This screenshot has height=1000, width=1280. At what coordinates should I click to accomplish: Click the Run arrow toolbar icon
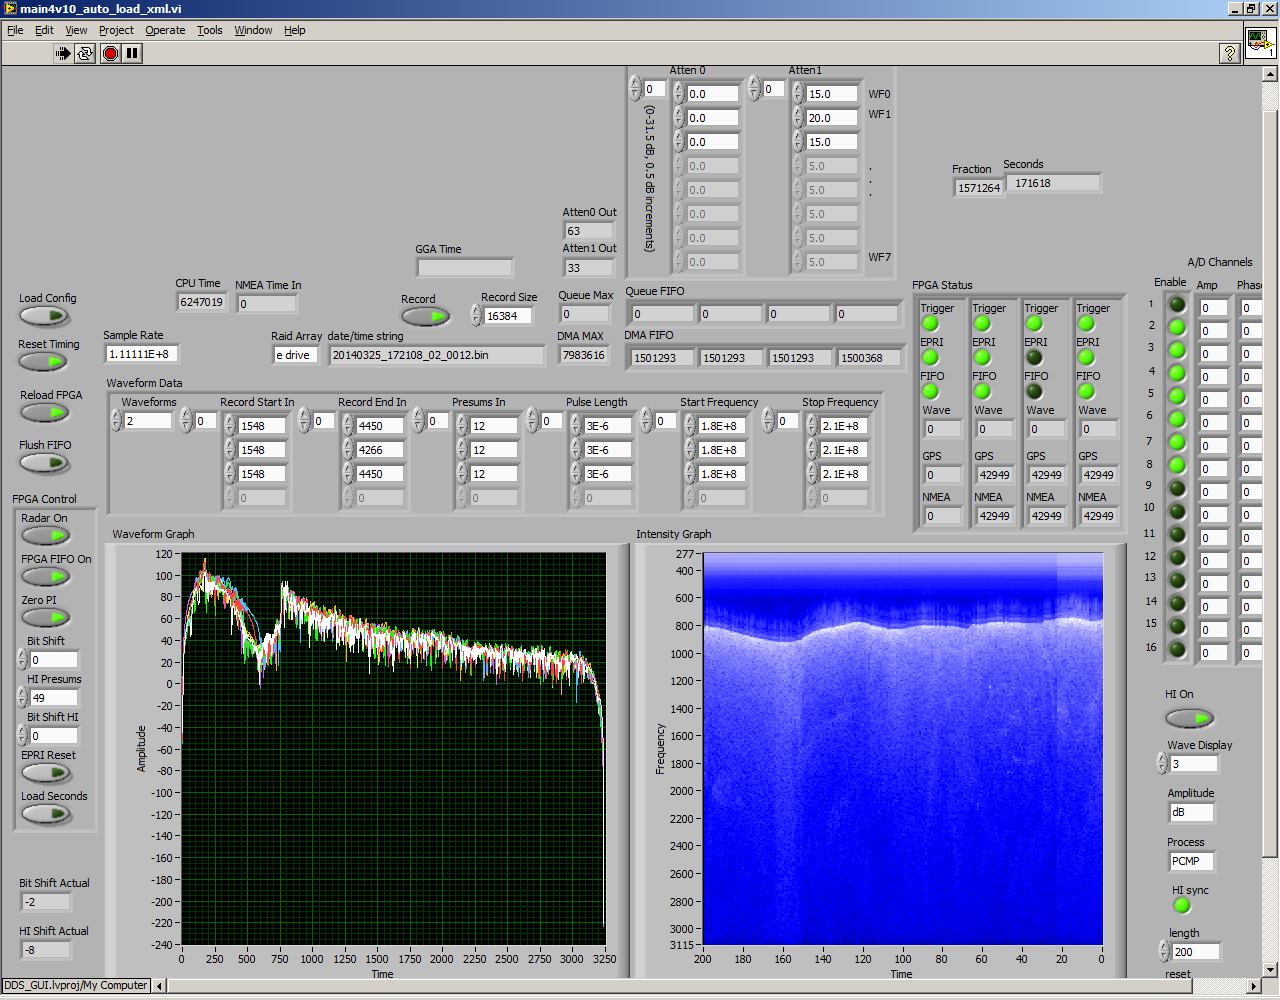63,53
